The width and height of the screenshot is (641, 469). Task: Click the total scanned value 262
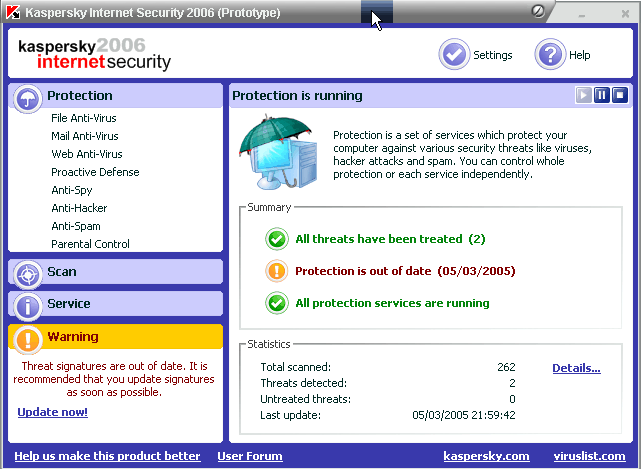pyautogui.click(x=506, y=367)
